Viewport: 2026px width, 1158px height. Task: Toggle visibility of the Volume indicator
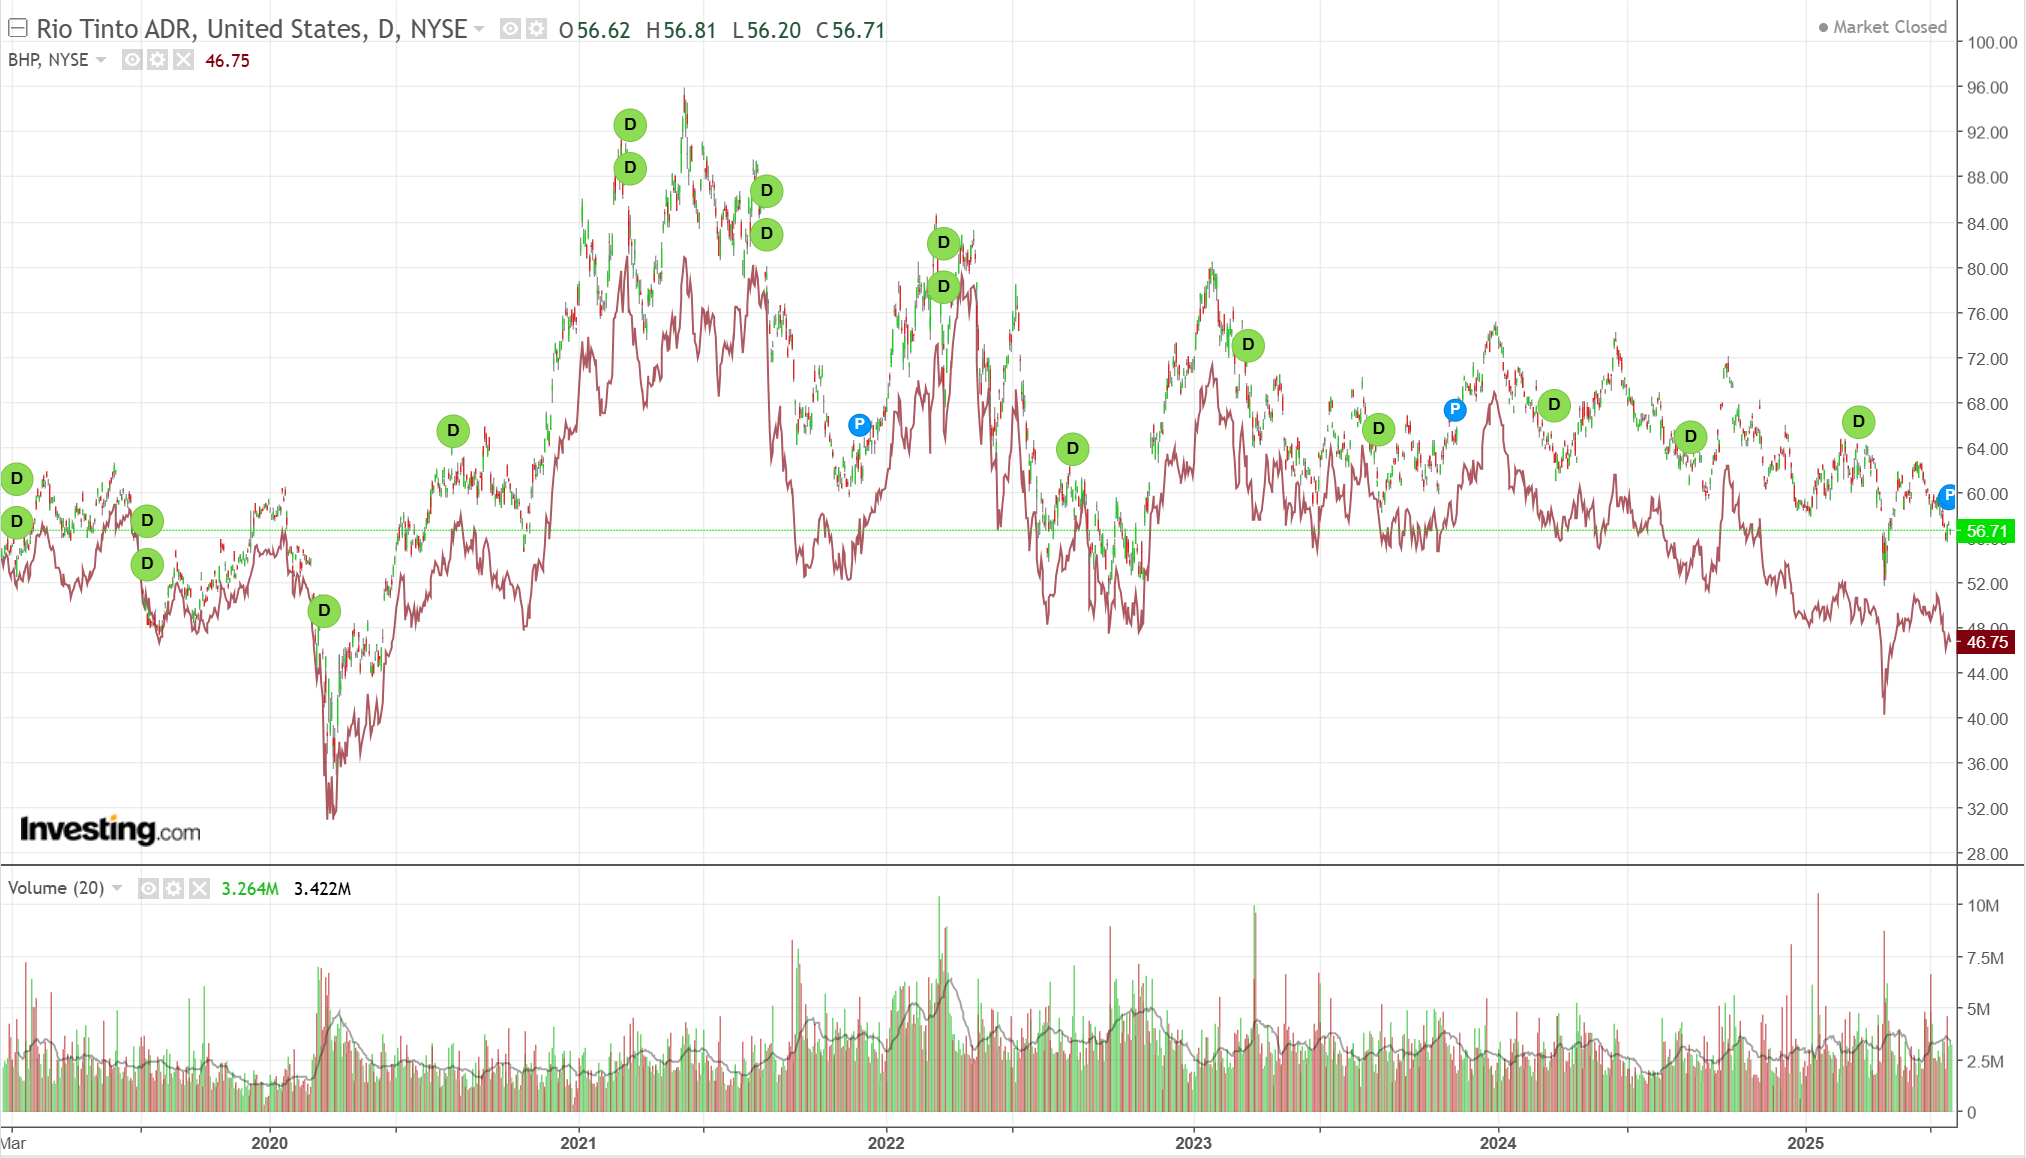point(148,888)
